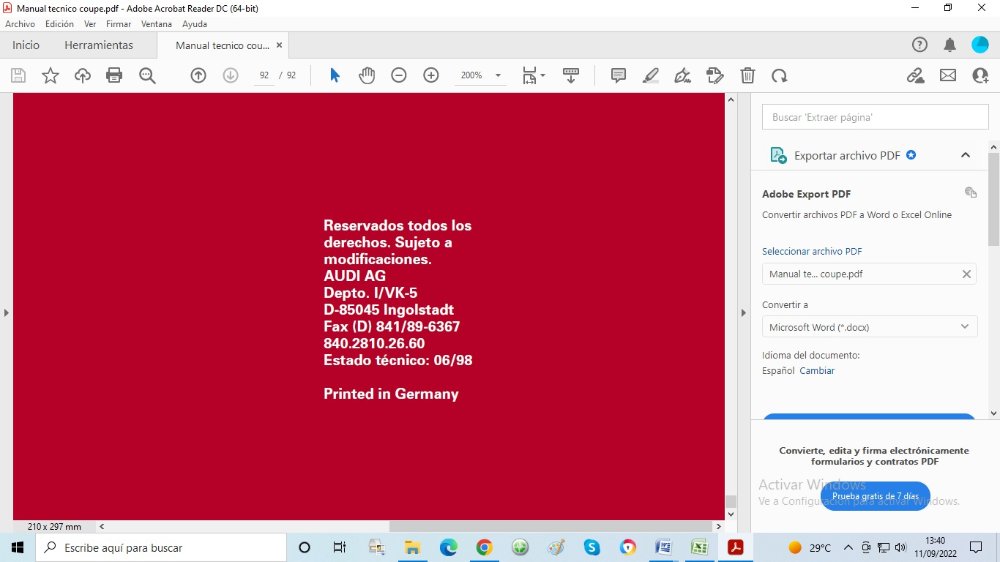Open Microsoft Edge from the taskbar
1000x562 pixels.
[448, 547]
